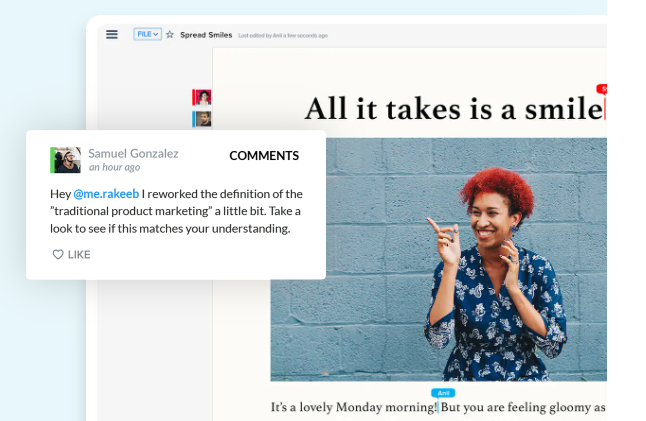646x421 pixels.
Task: Click Samuel Gonzalez's avatar in comment
Action: [66, 160]
